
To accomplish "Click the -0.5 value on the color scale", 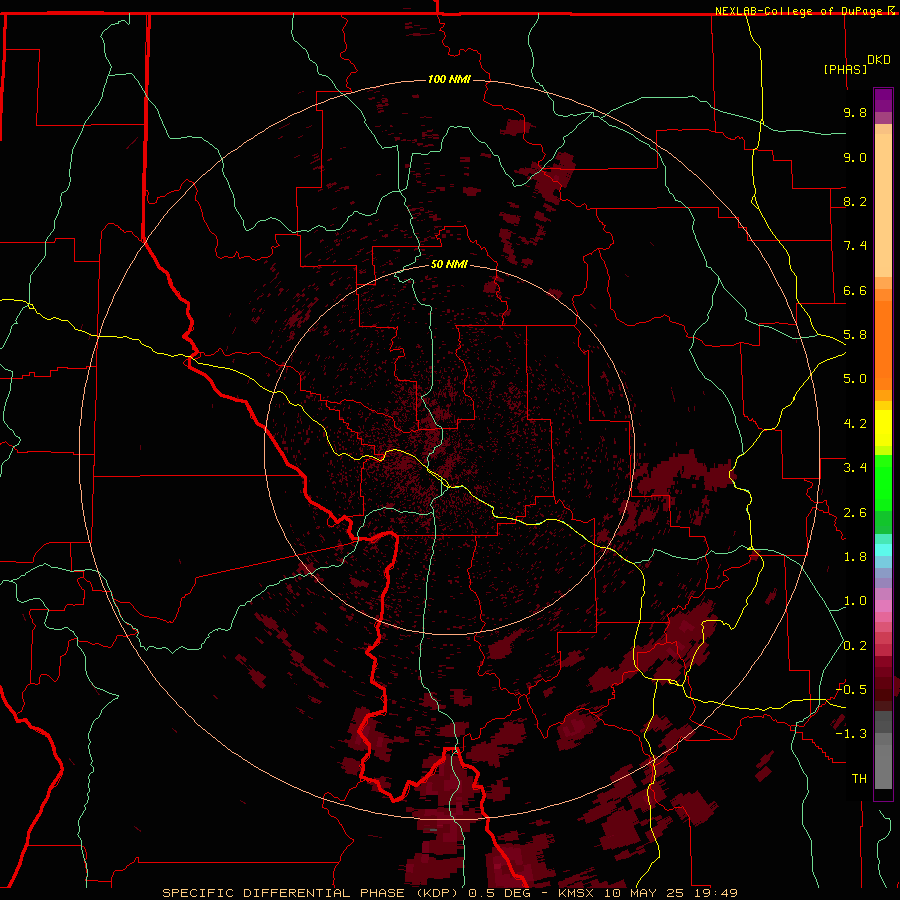I will (851, 690).
